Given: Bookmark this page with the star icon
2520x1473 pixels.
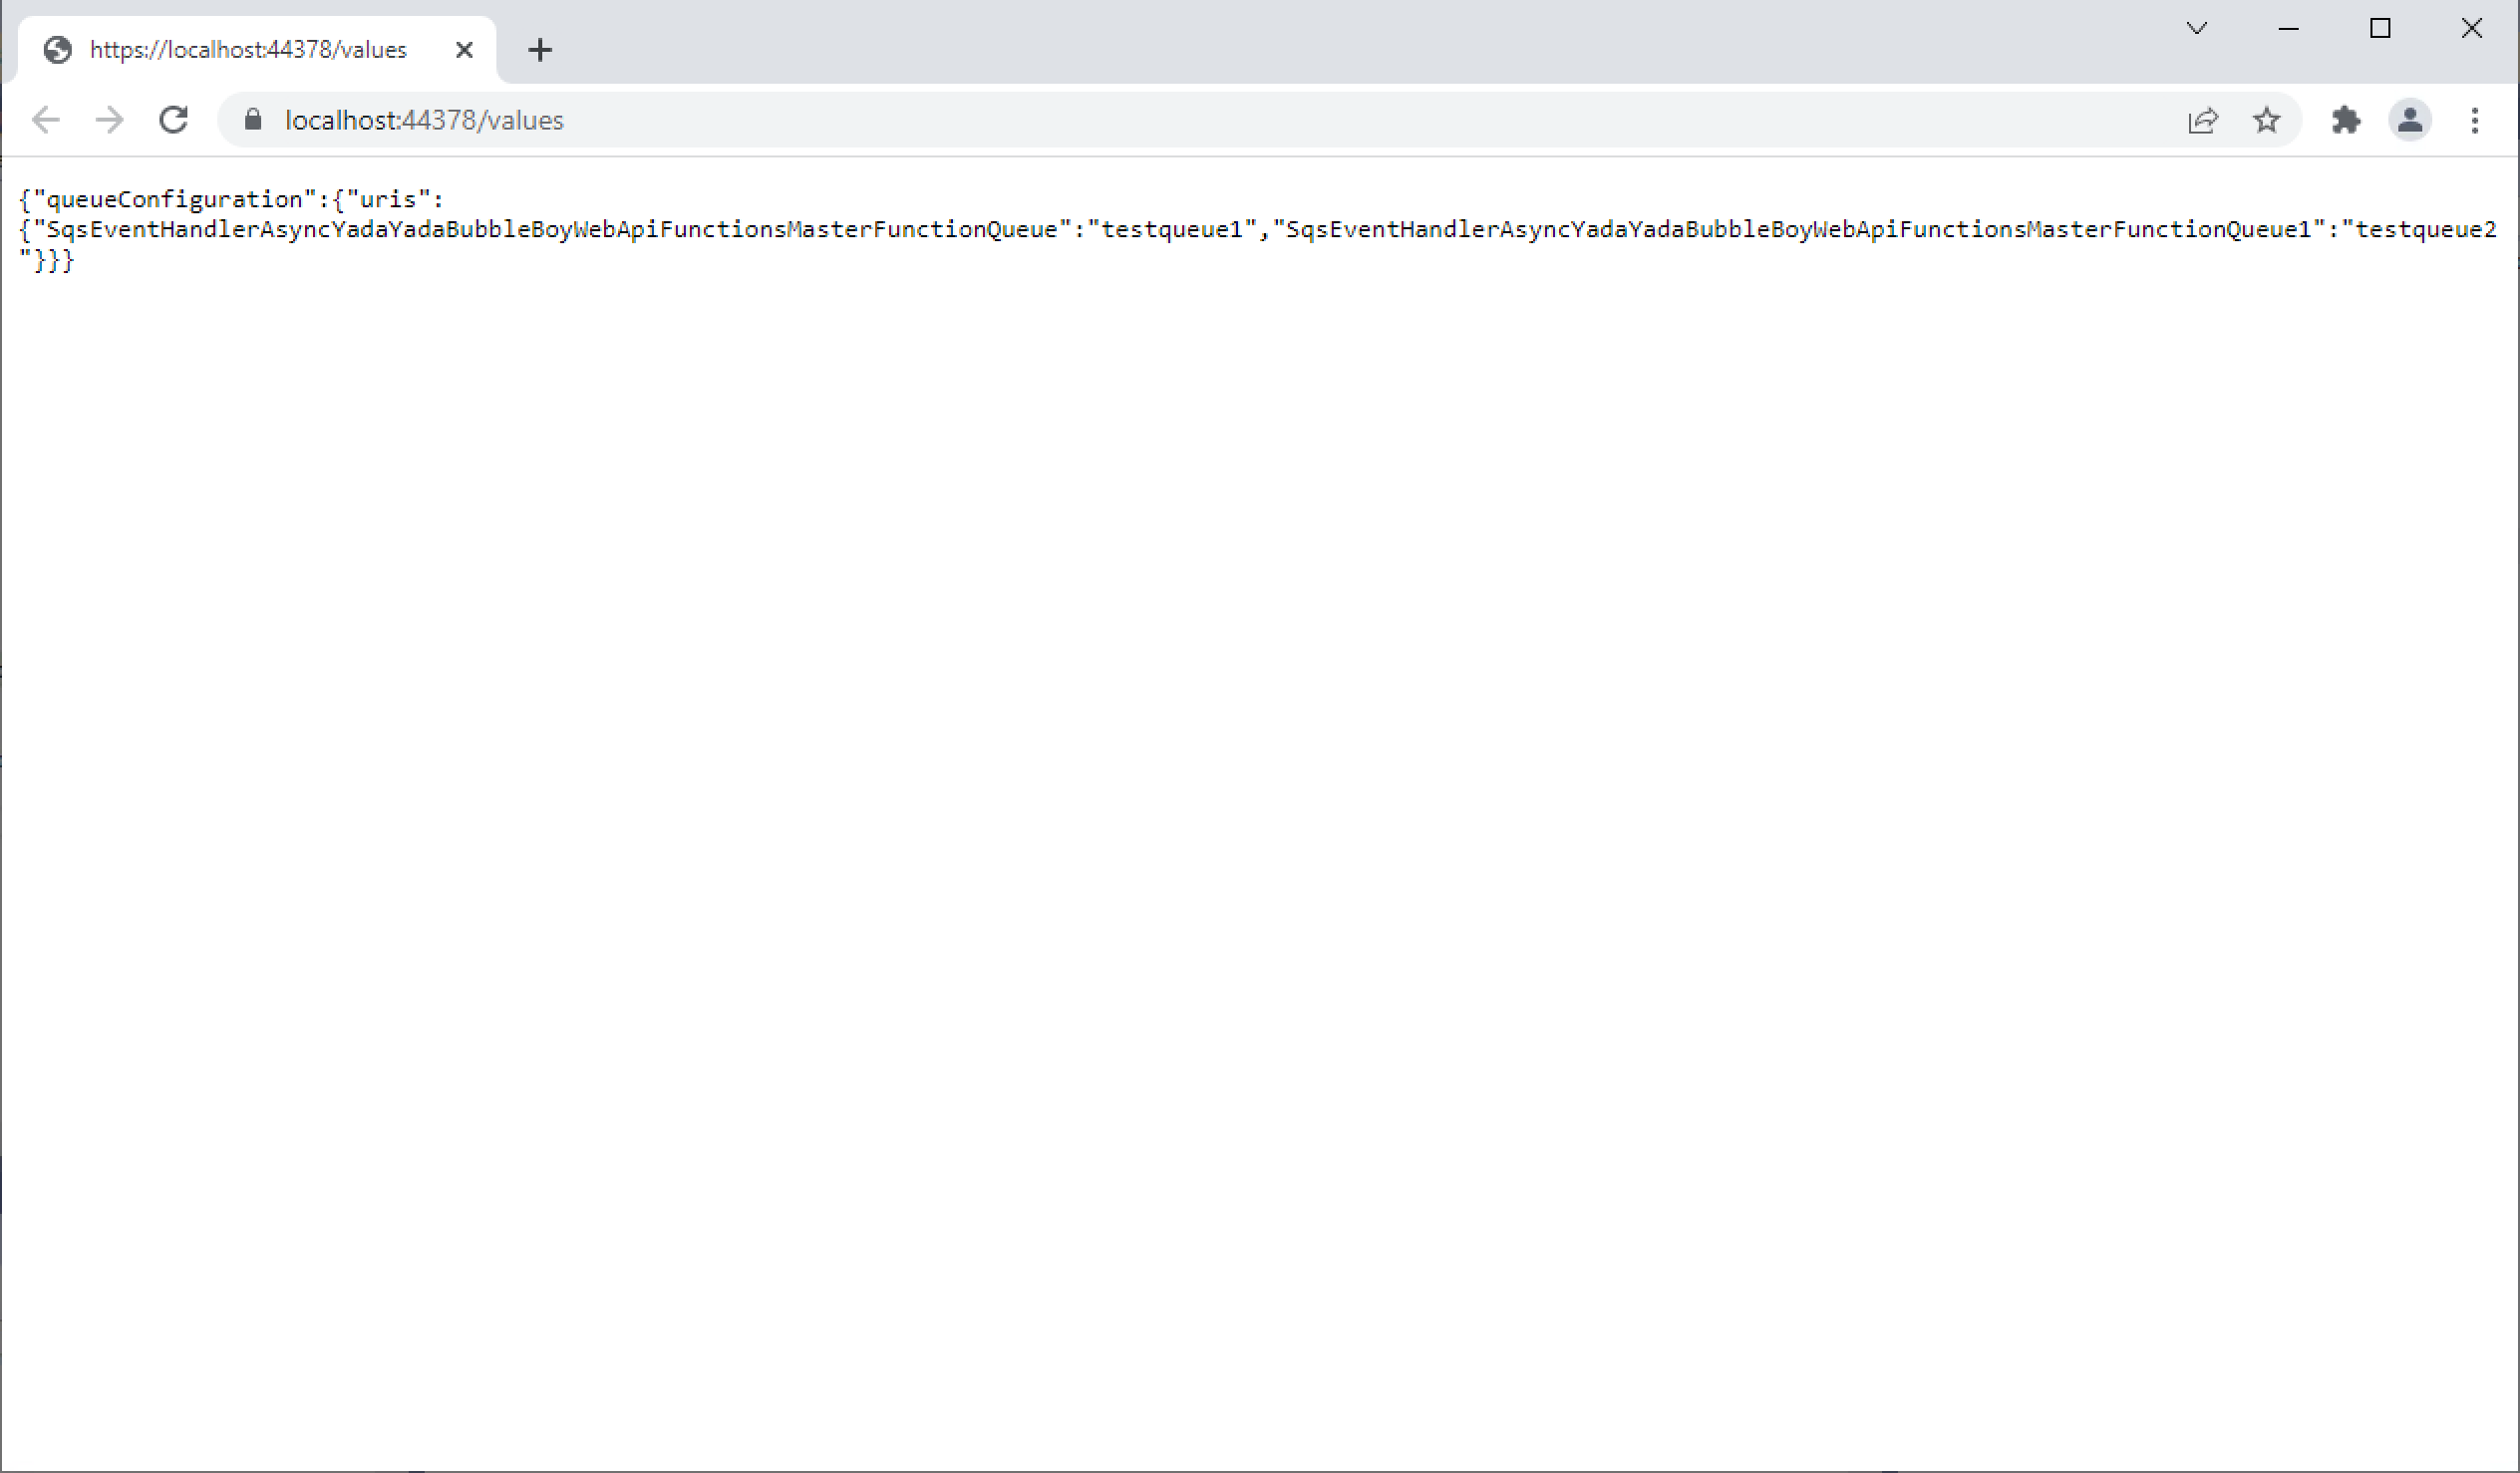Looking at the screenshot, I should pyautogui.click(x=2267, y=120).
